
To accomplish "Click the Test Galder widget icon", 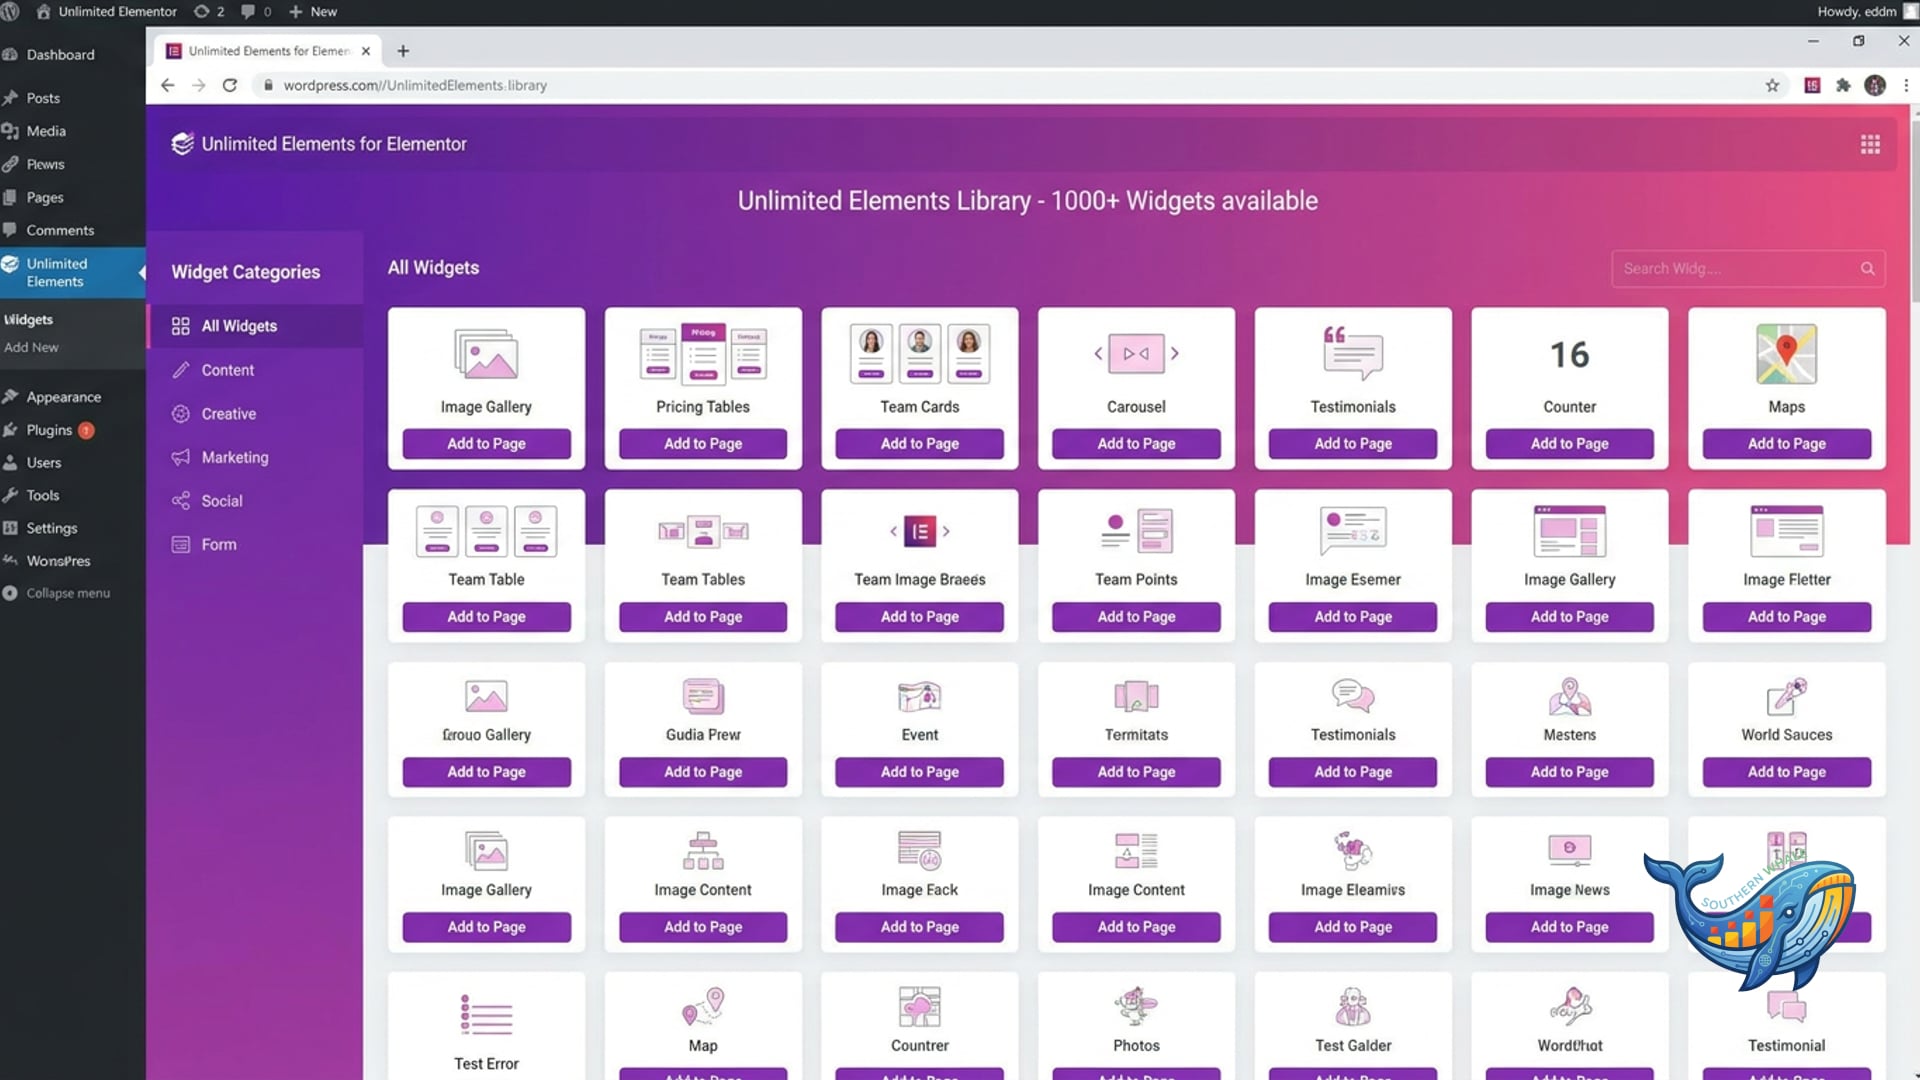I will tap(1352, 1006).
